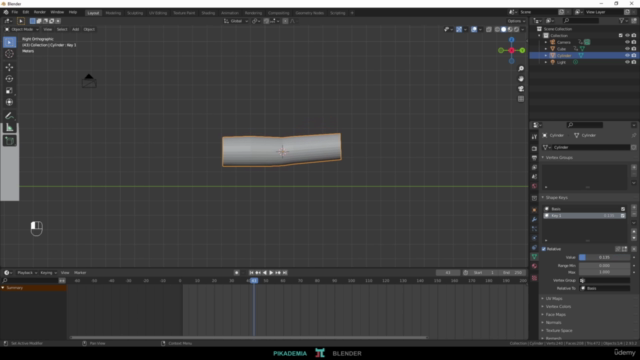Select the Move tool
Screen dimensions: 640x360
click(9, 67)
